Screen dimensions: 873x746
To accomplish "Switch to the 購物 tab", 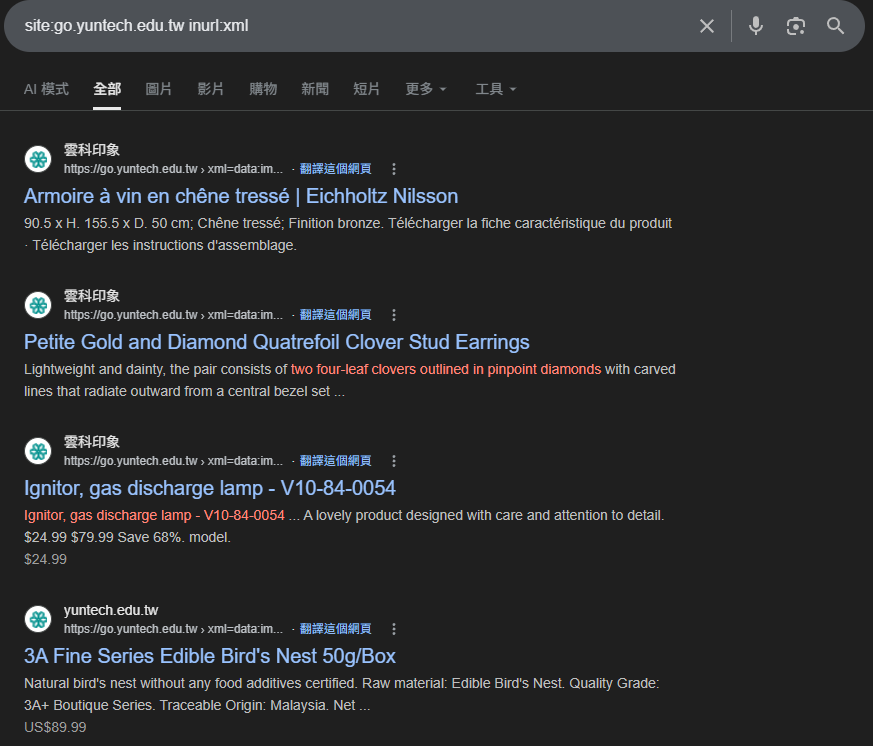I will point(263,89).
